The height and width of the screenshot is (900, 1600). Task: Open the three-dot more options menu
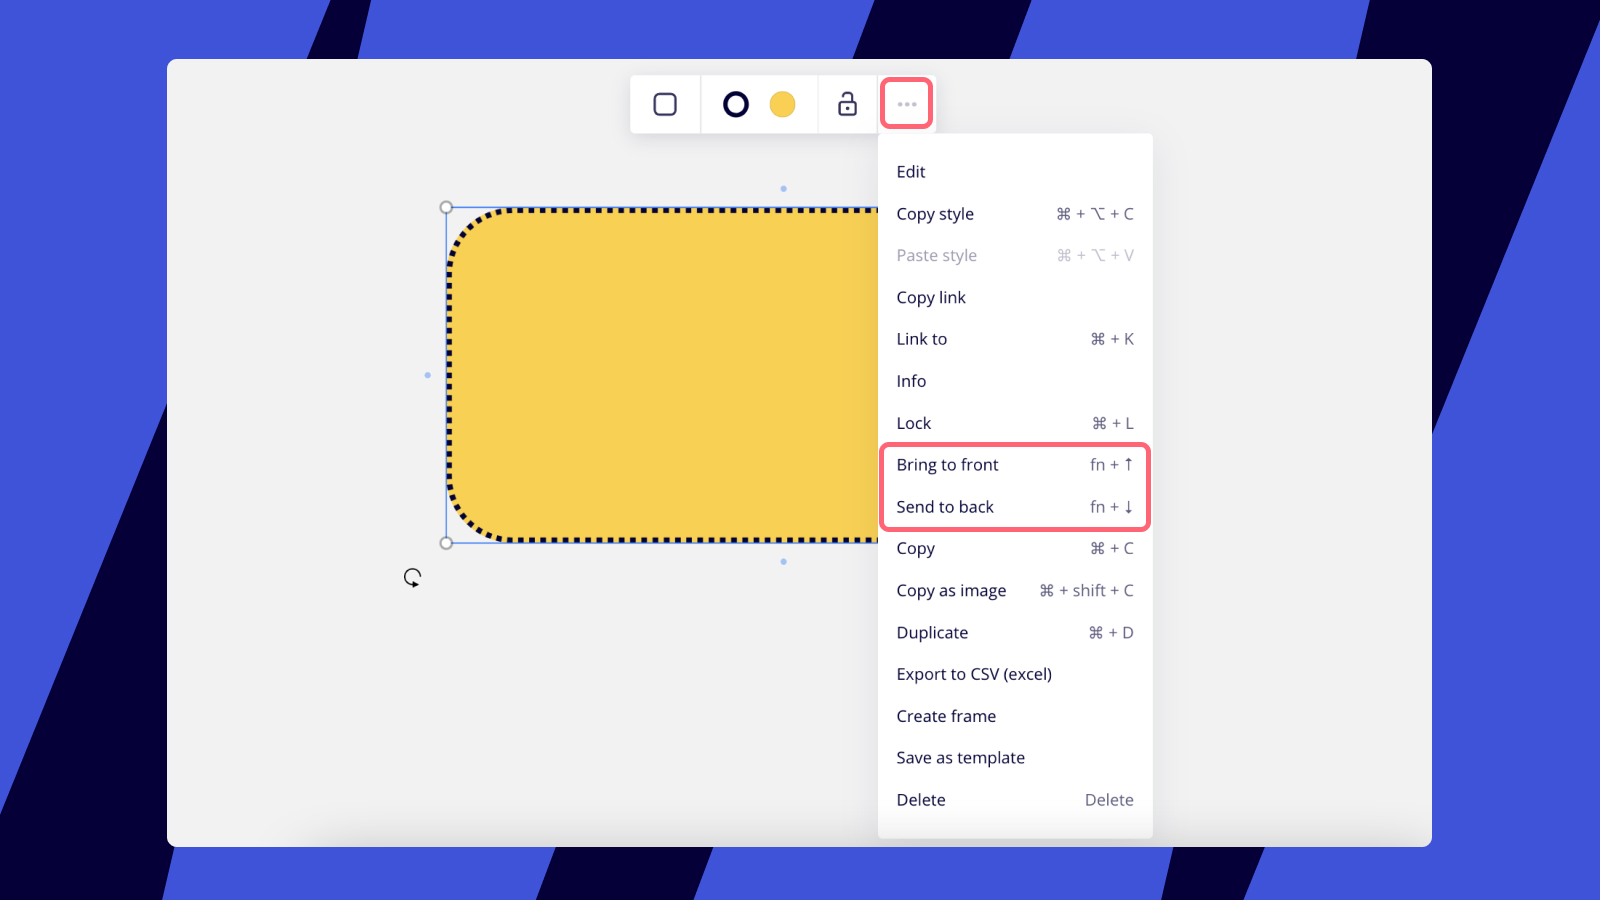906,103
